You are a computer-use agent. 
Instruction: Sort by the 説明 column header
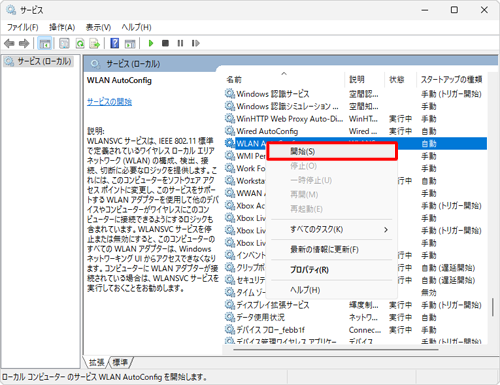[x=365, y=79]
